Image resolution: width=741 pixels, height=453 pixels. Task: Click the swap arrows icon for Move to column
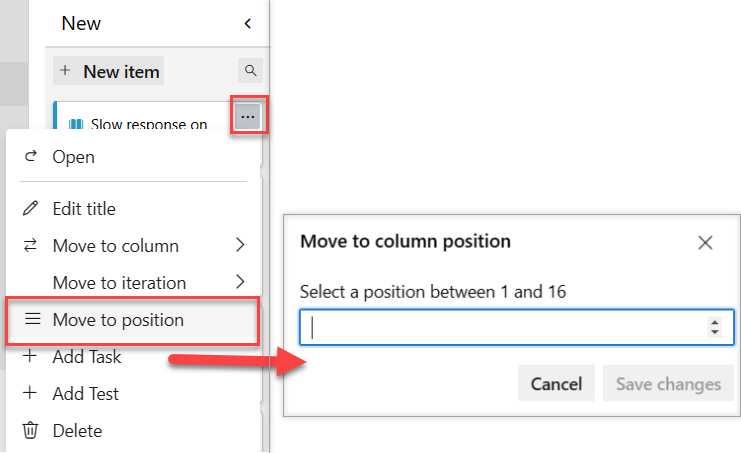click(x=31, y=245)
